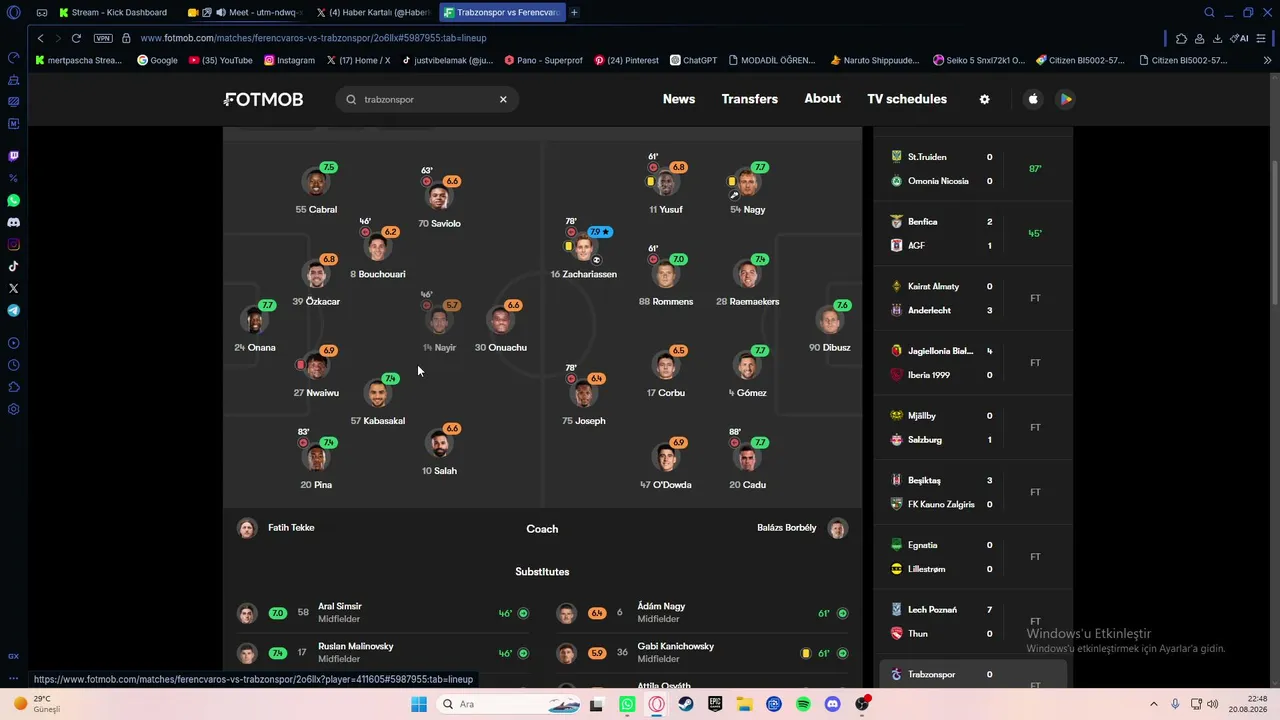Expand the hidden system tray icons

point(1153,704)
